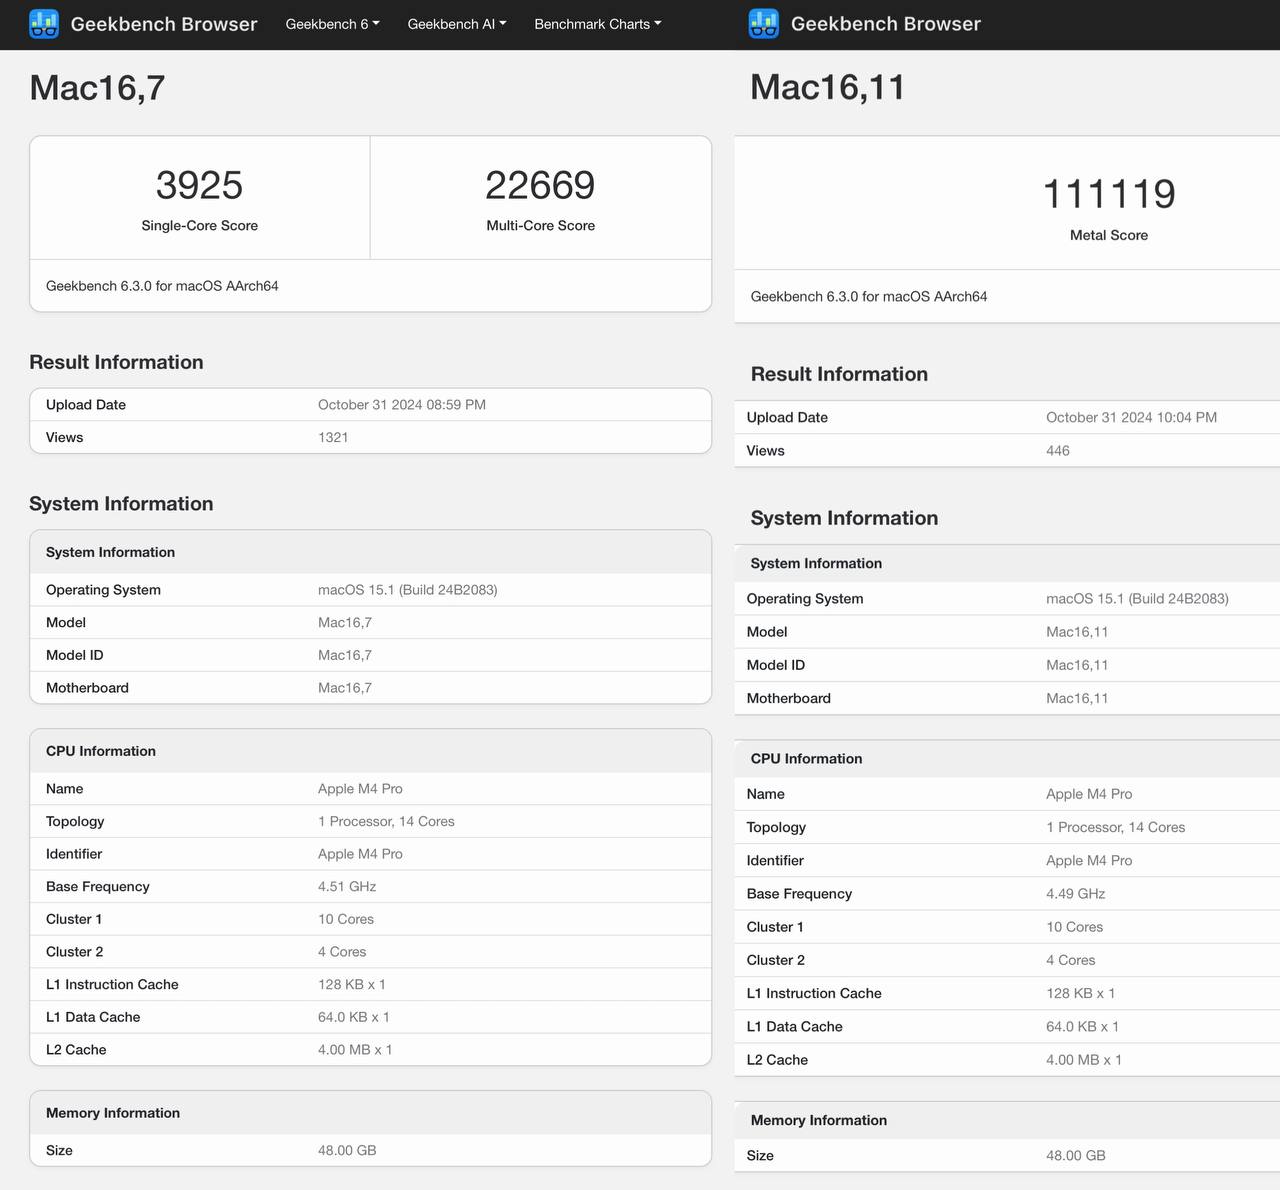The height and width of the screenshot is (1190, 1280).
Task: Click the Mac16,11 Motherboard value
Action: tap(1077, 699)
